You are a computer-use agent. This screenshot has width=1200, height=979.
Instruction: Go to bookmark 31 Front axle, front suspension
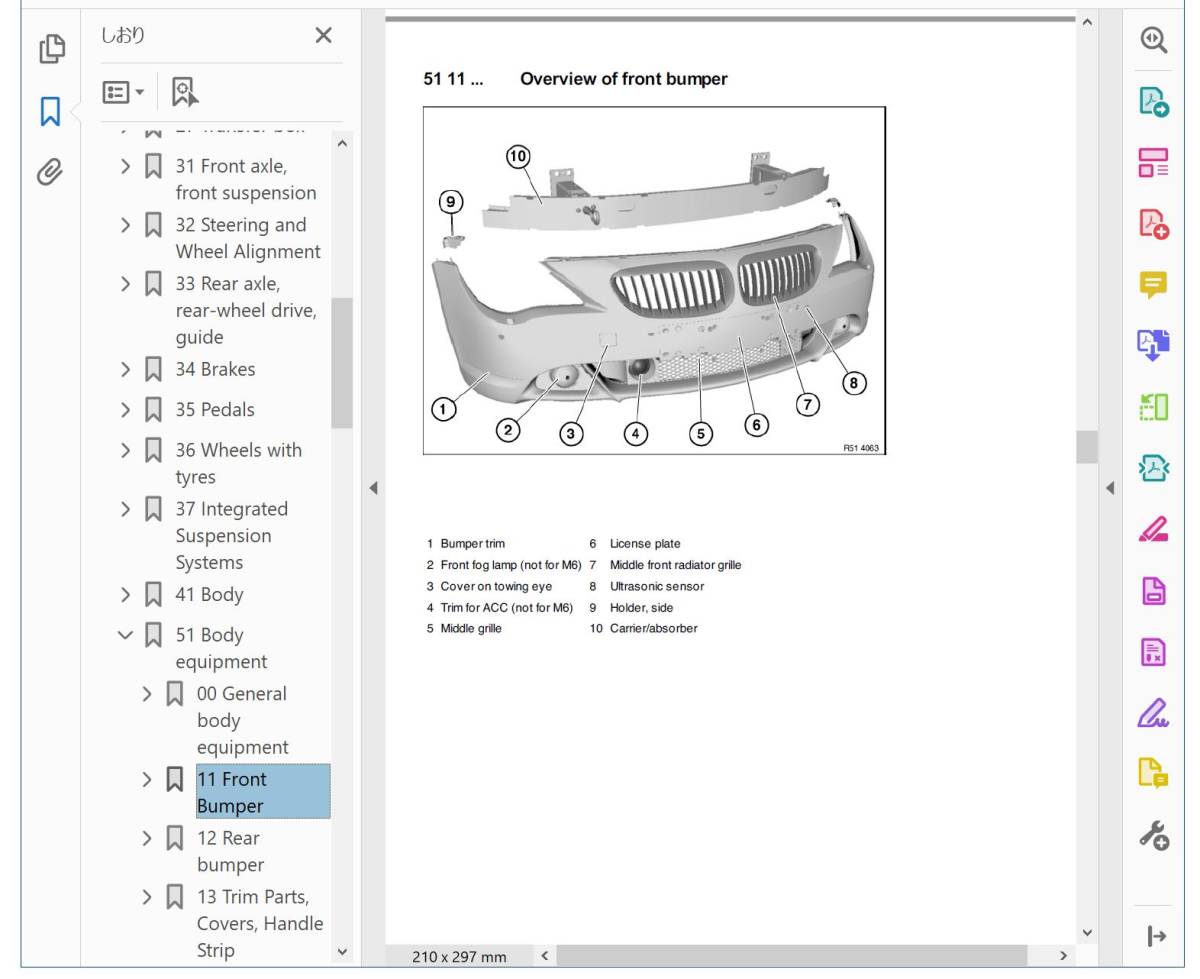246,179
